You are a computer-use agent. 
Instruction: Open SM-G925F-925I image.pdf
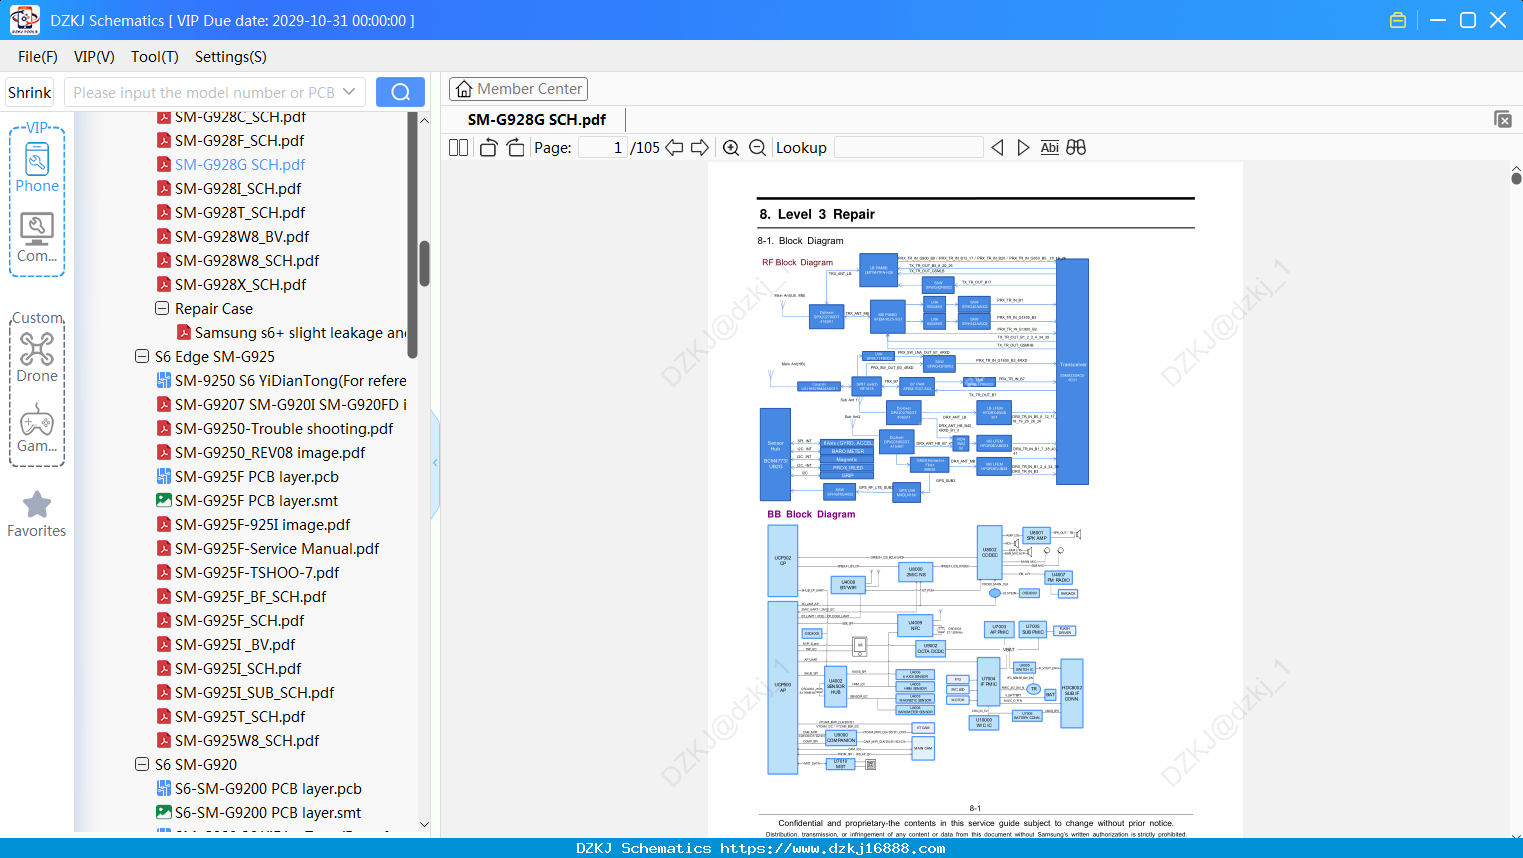(x=262, y=525)
